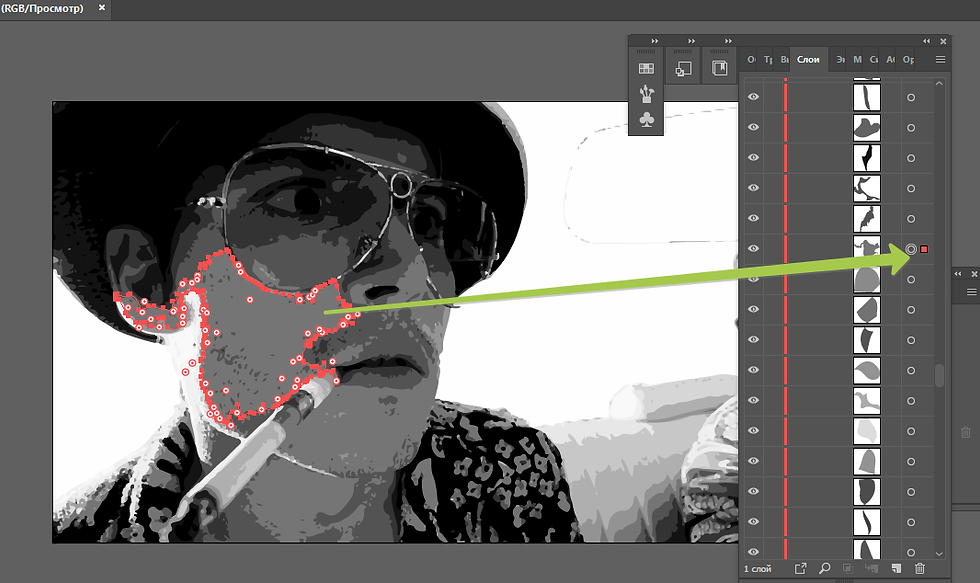Click target circle of the hat-shaped thumbnail row

coord(911,127)
